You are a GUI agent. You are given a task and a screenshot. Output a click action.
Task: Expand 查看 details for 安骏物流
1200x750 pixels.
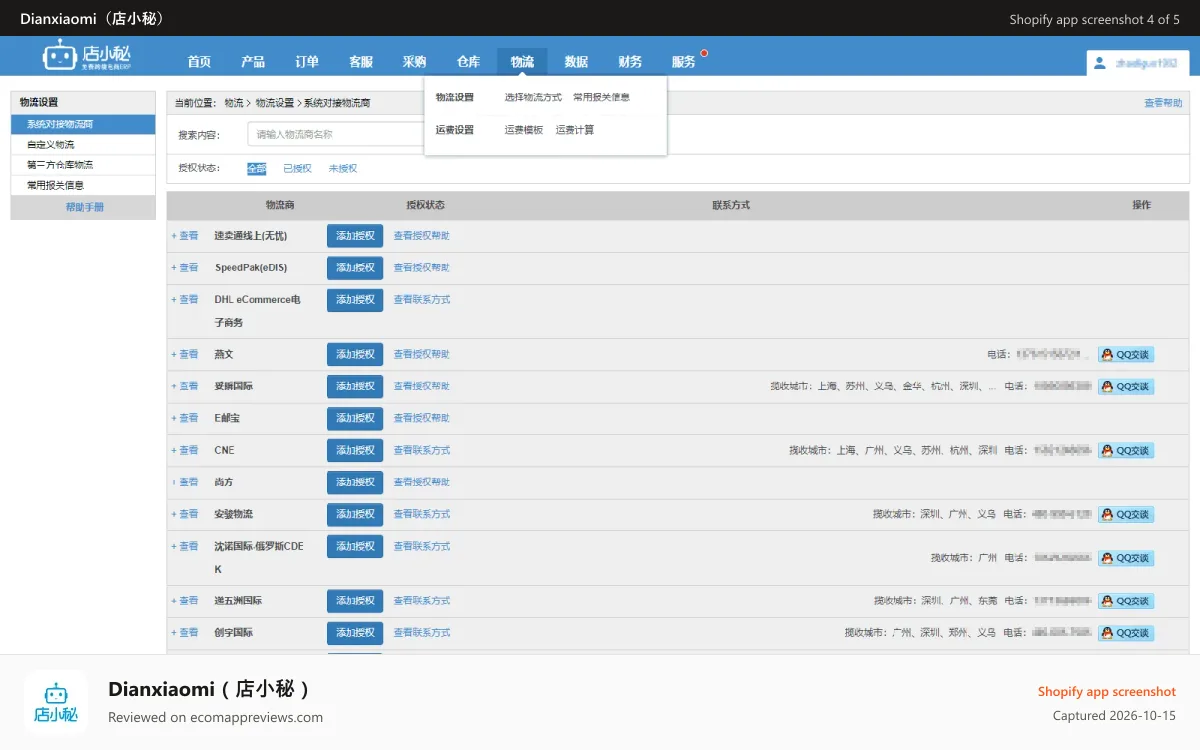(x=185, y=514)
